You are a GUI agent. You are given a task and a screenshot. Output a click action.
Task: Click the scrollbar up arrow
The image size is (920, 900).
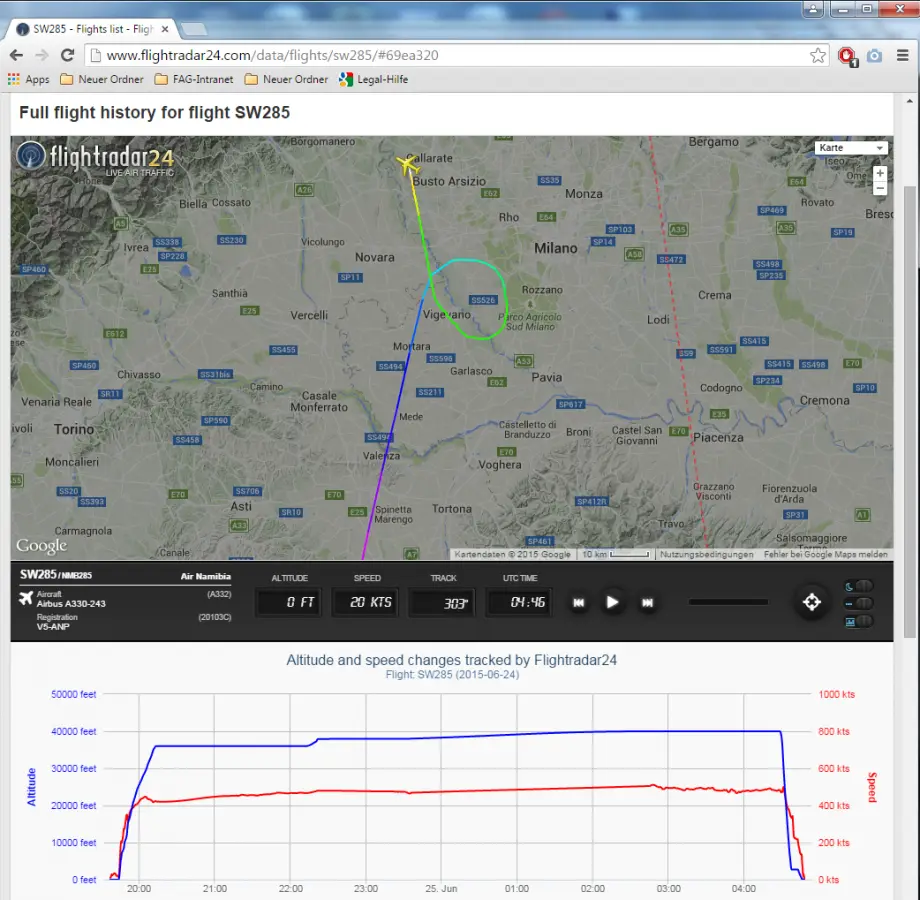pyautogui.click(x=909, y=101)
